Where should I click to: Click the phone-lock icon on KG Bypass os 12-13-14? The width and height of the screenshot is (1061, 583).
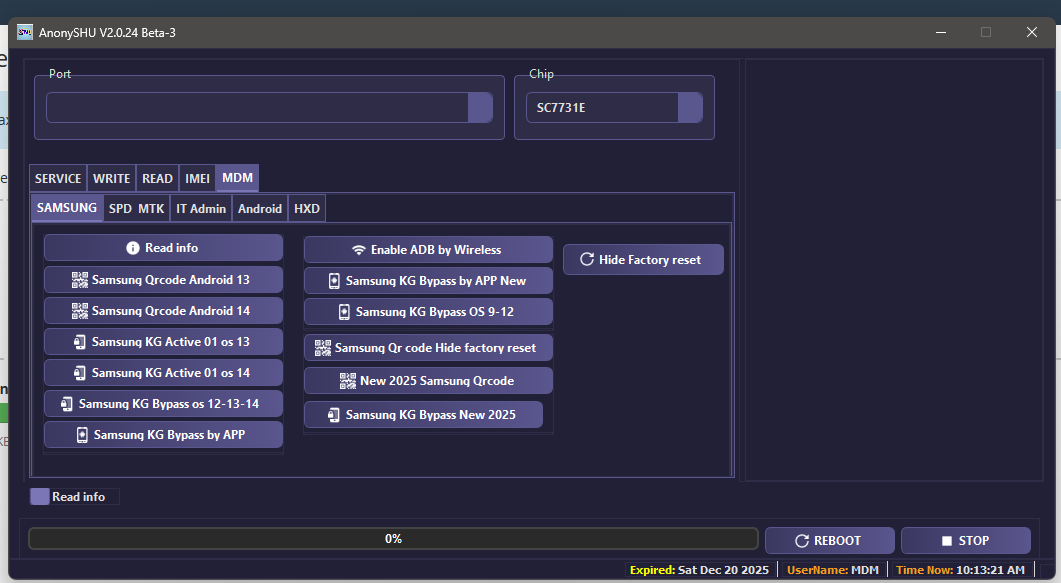tap(66, 404)
